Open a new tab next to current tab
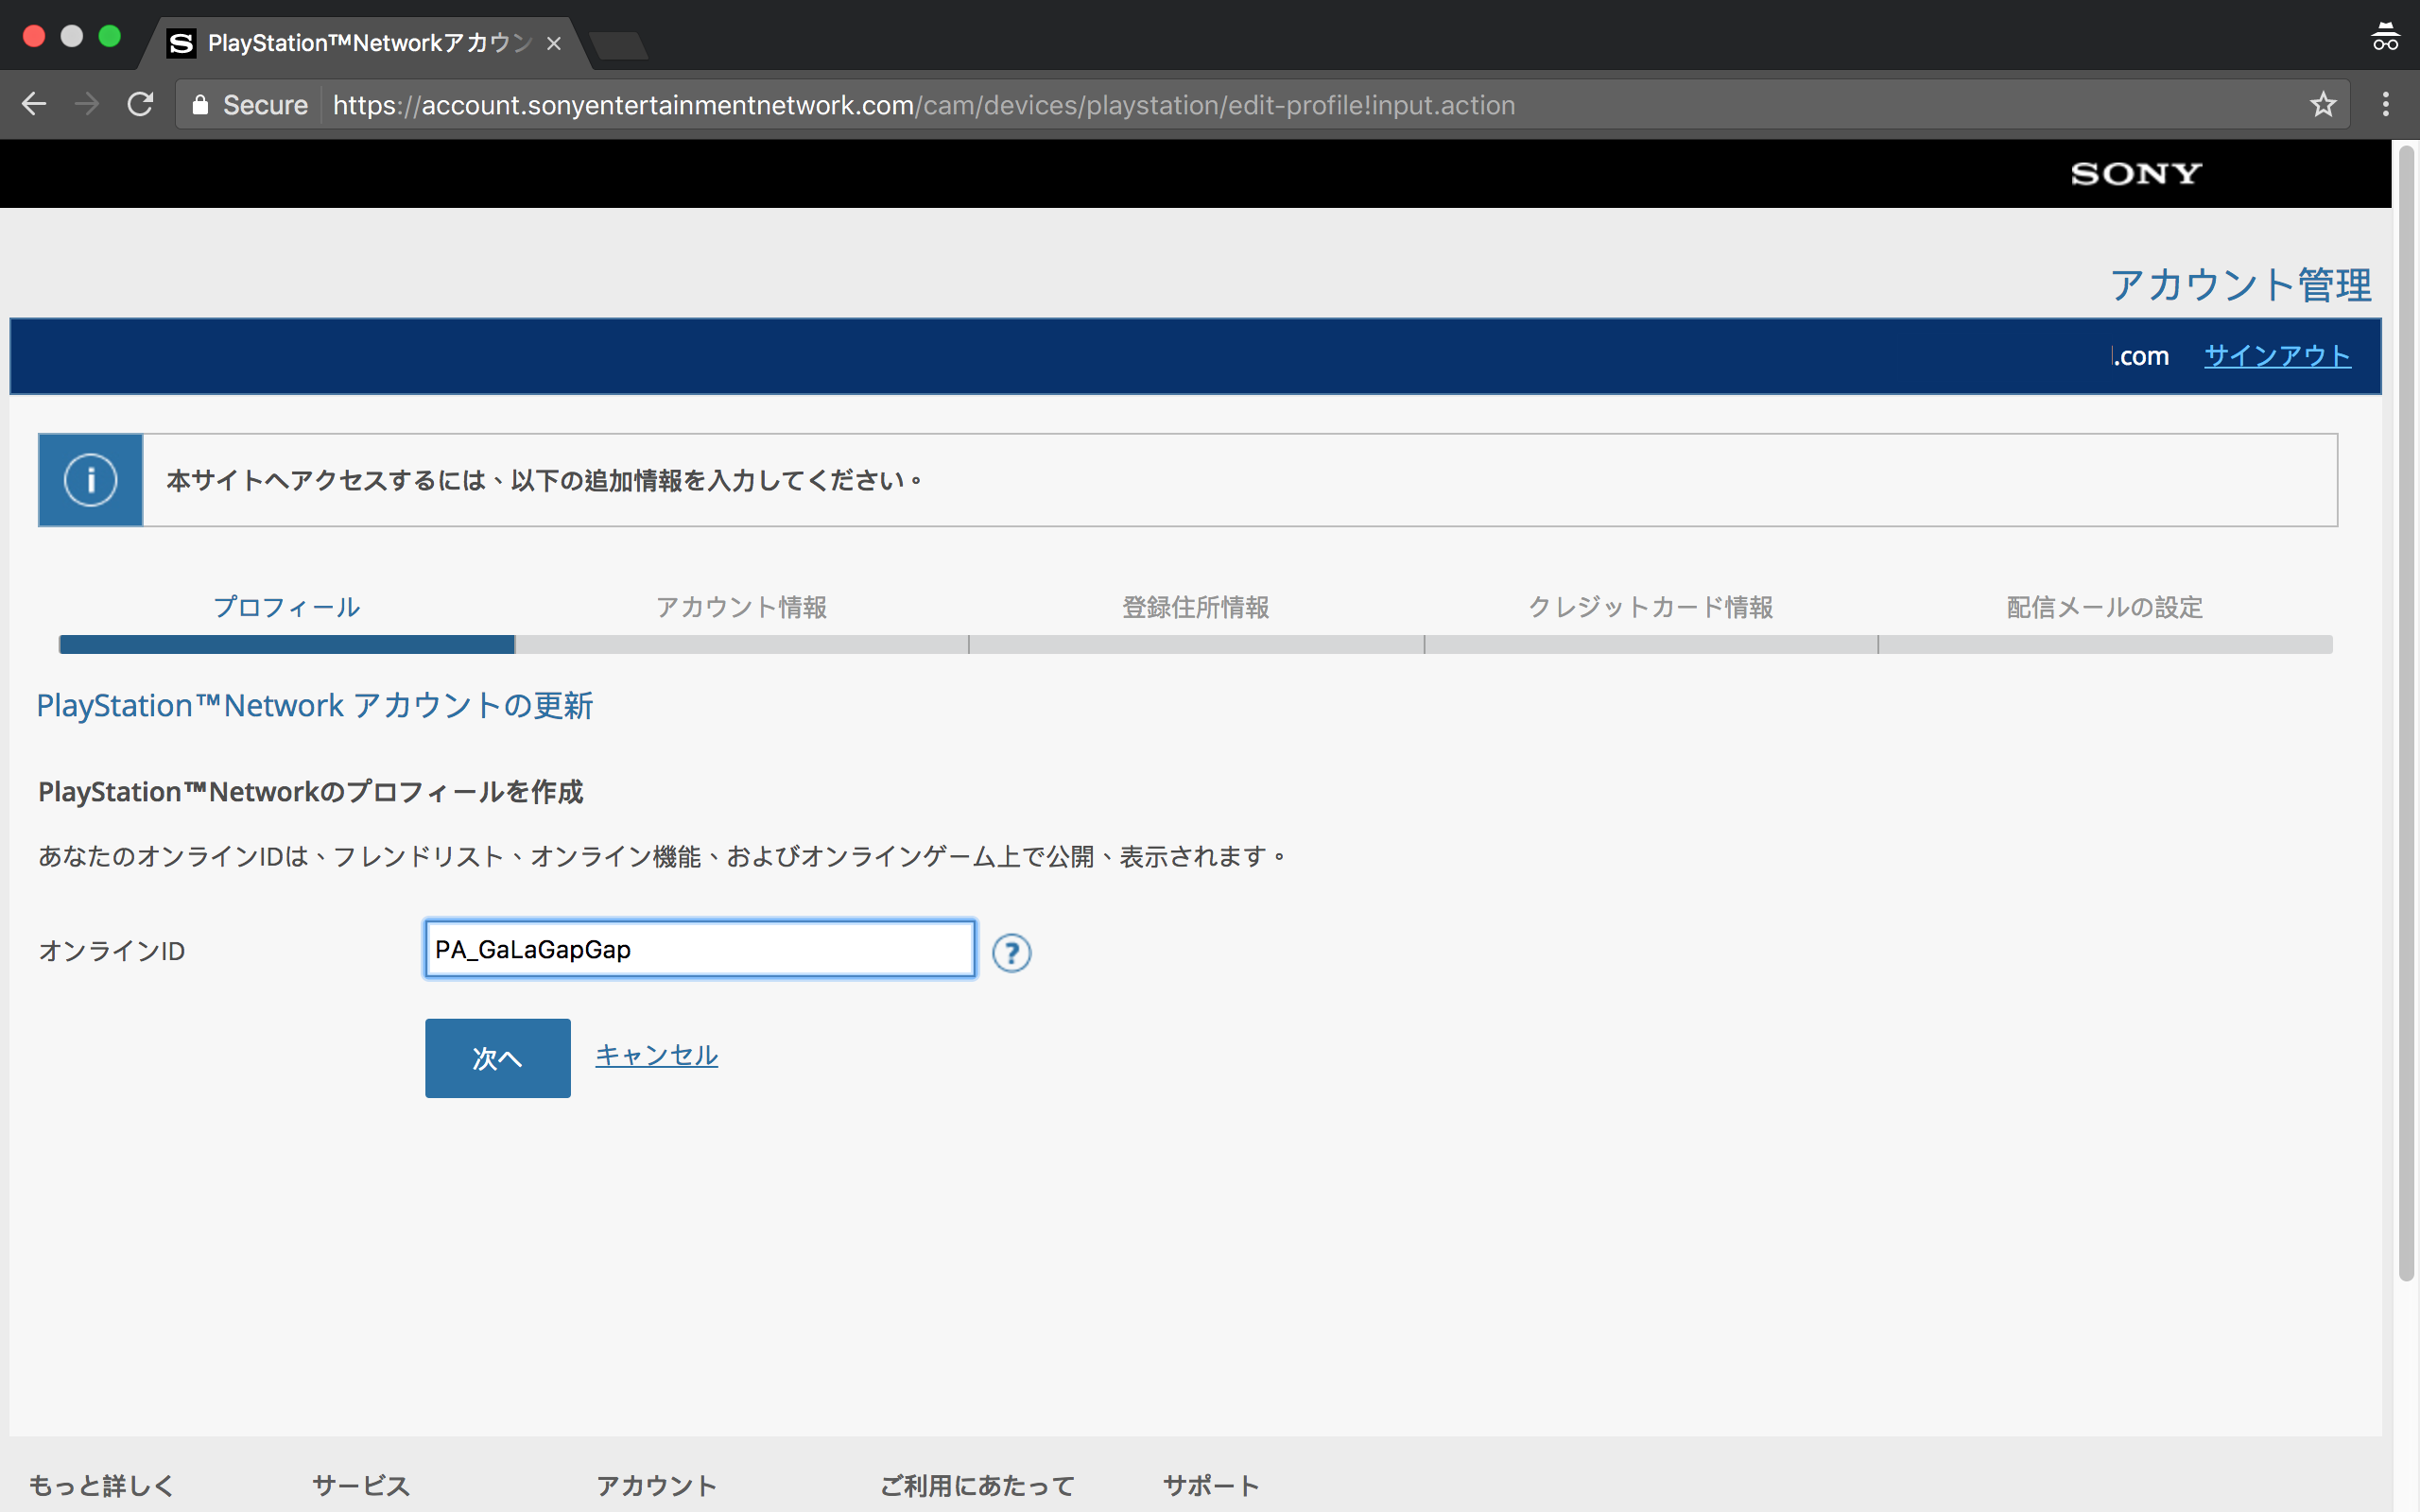 [618, 45]
